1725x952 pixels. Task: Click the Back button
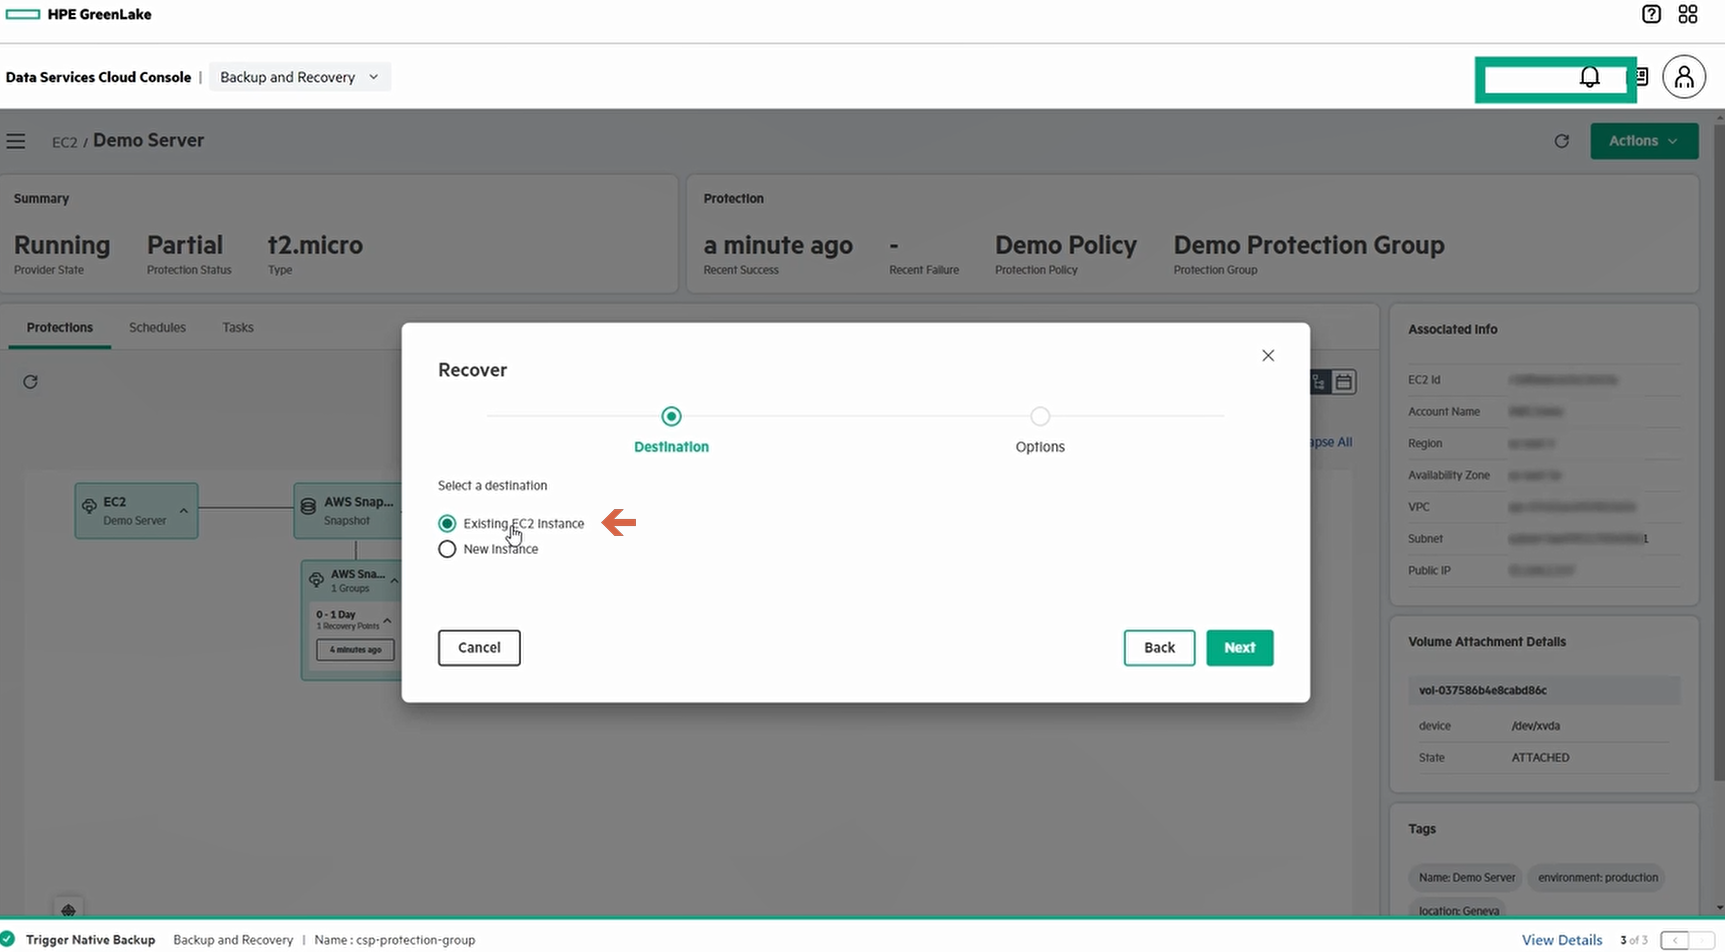(1159, 648)
